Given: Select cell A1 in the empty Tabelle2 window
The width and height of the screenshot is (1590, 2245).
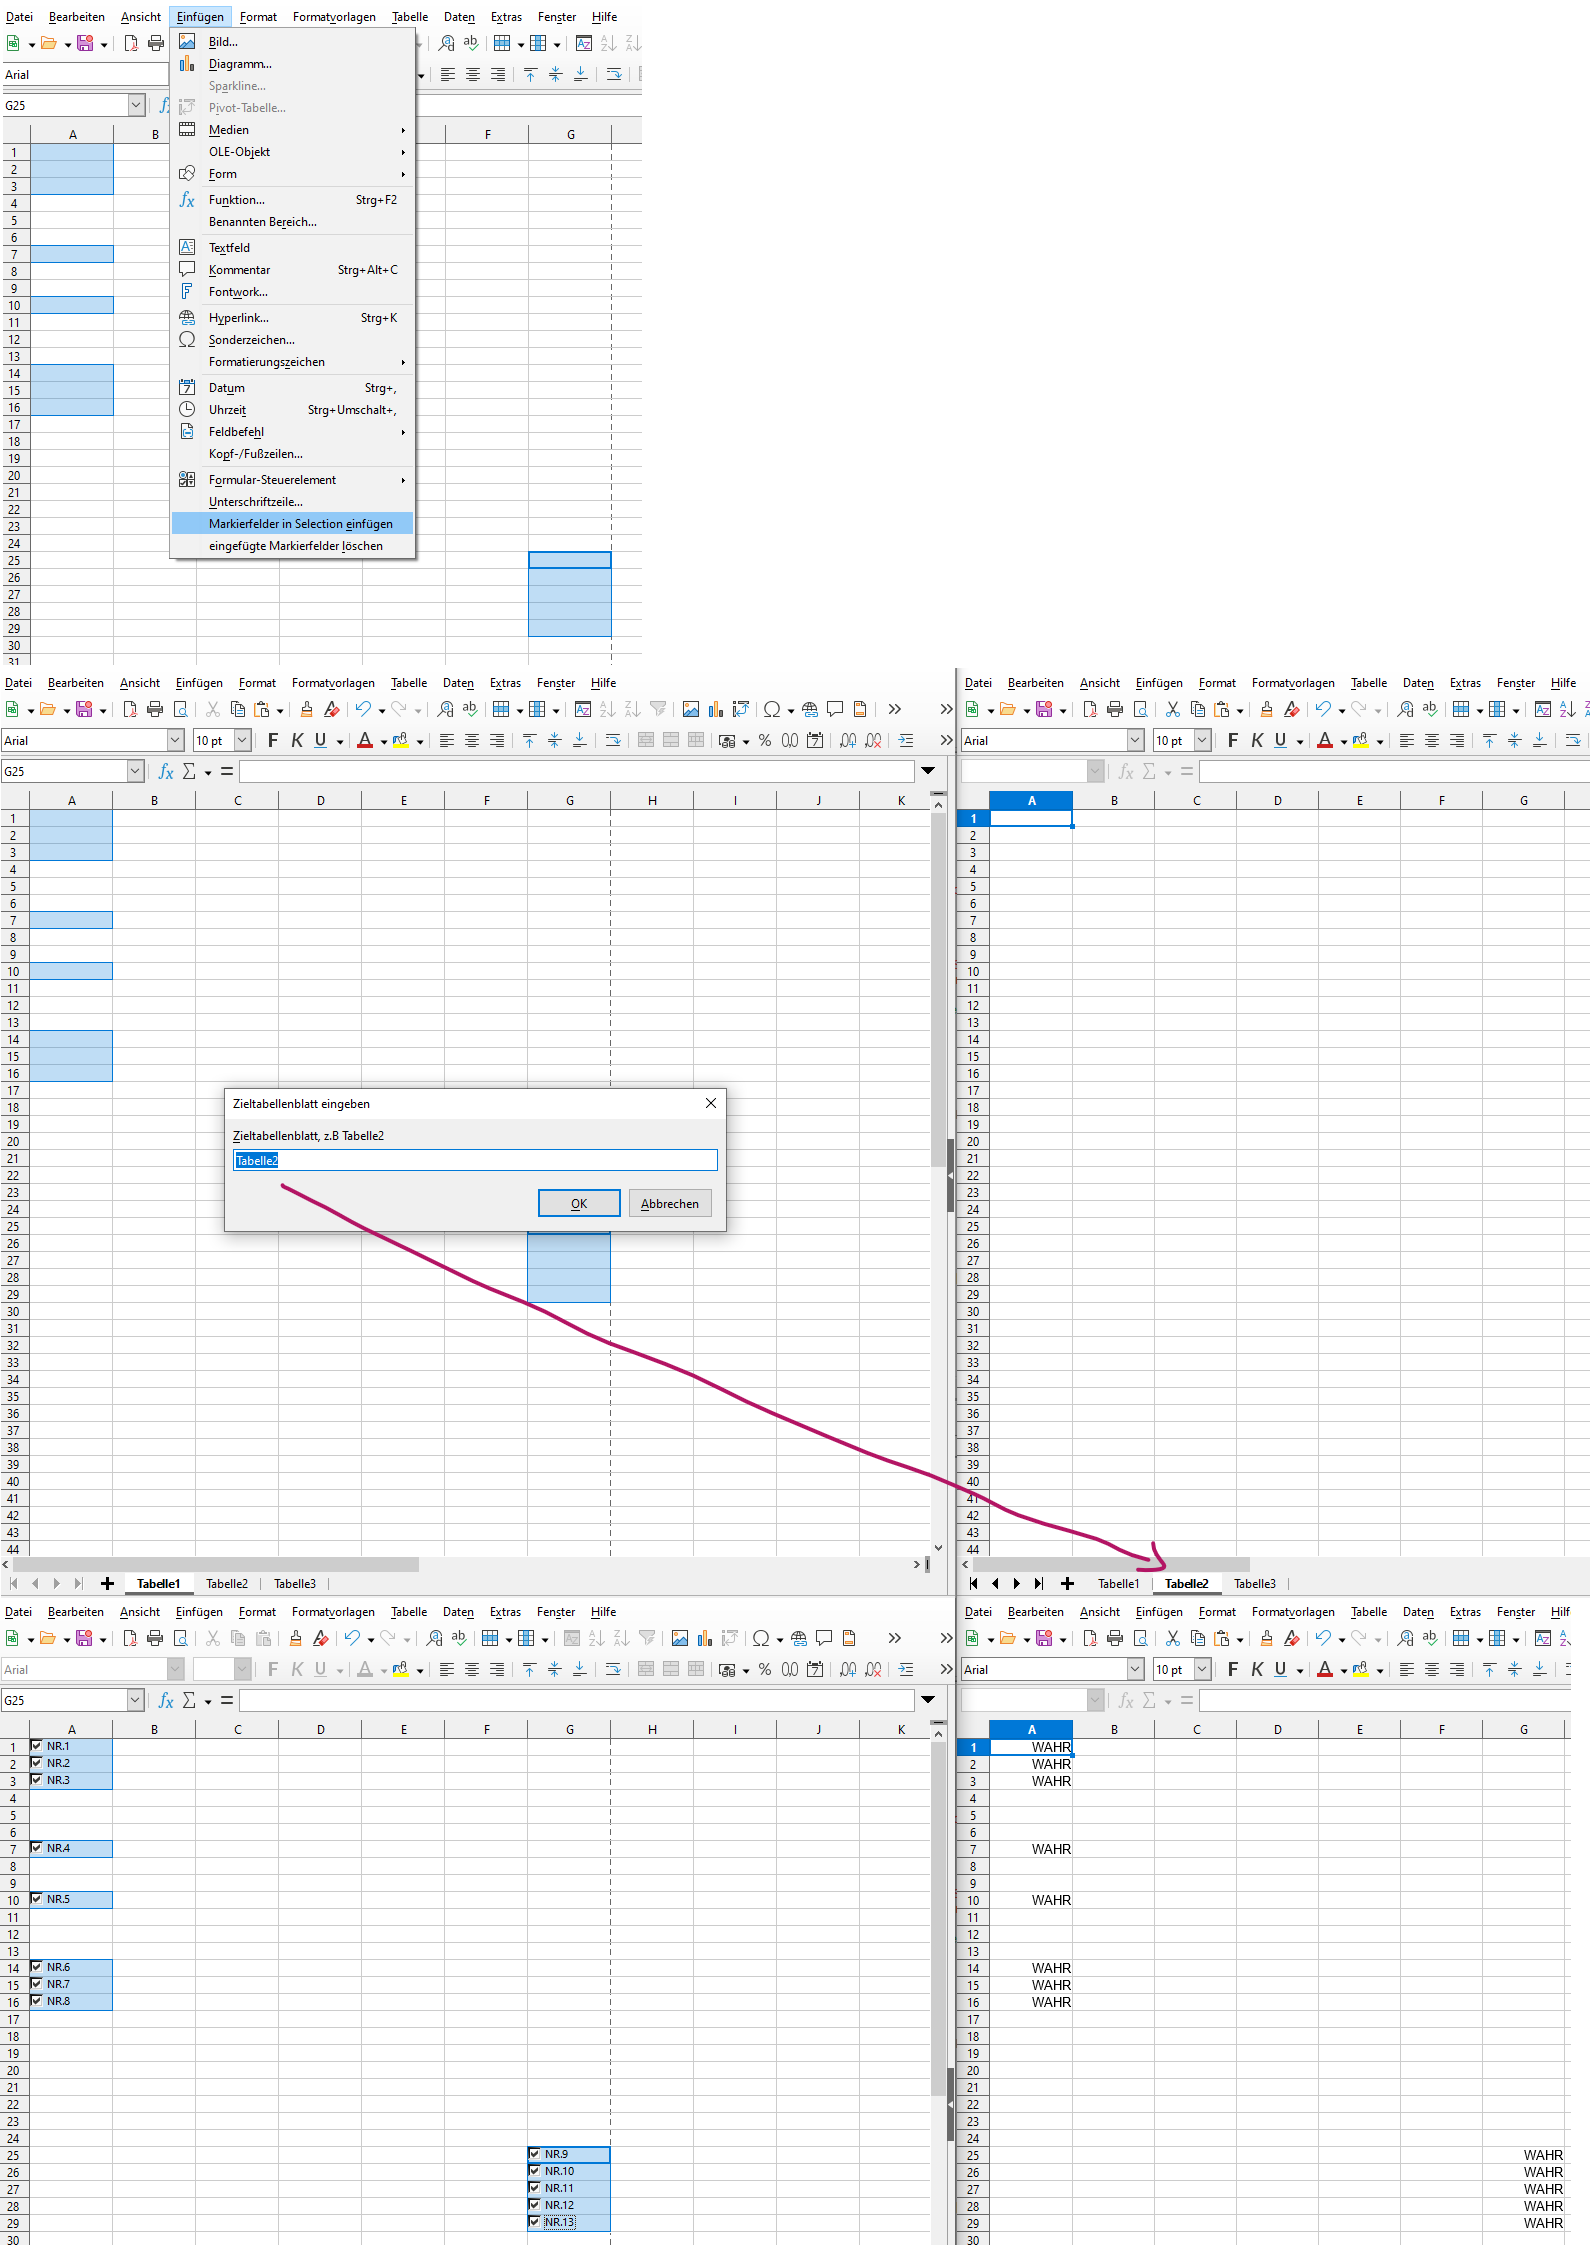Looking at the screenshot, I should [x=1031, y=818].
